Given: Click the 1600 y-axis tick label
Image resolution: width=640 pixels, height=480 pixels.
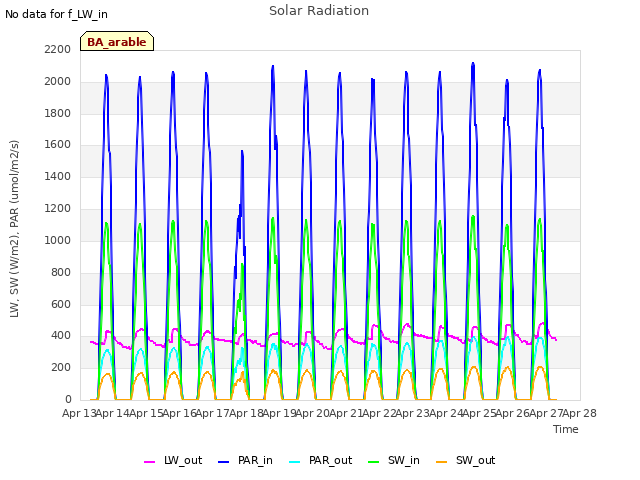Looking at the screenshot, I should coord(58,145).
